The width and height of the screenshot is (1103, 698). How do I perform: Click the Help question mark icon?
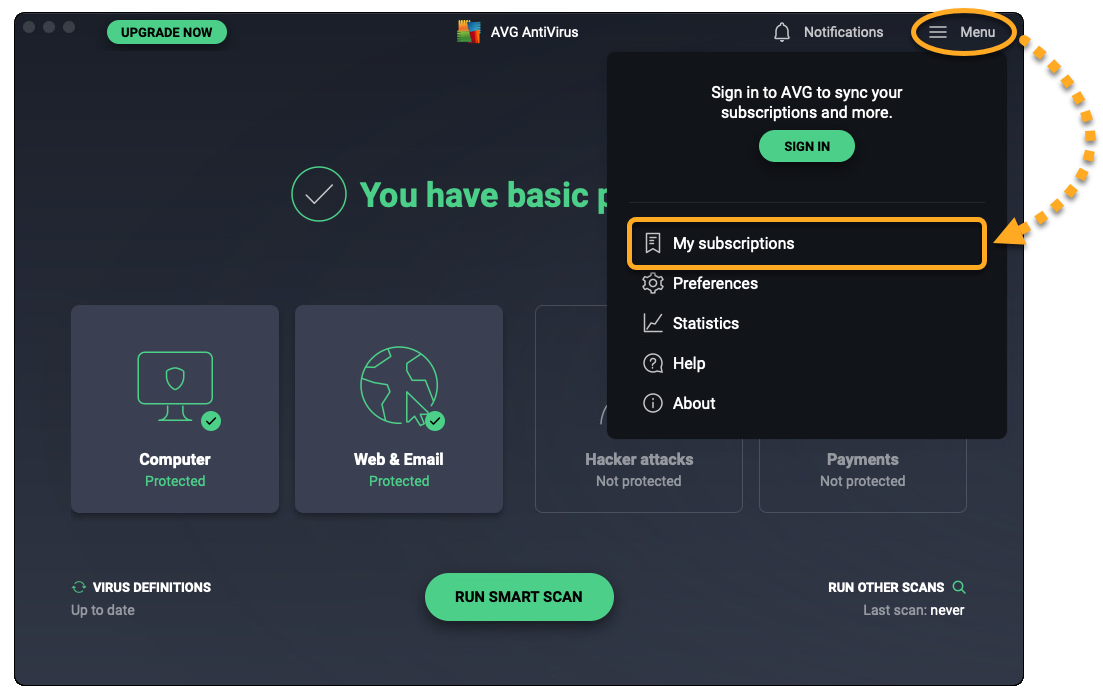click(x=653, y=363)
